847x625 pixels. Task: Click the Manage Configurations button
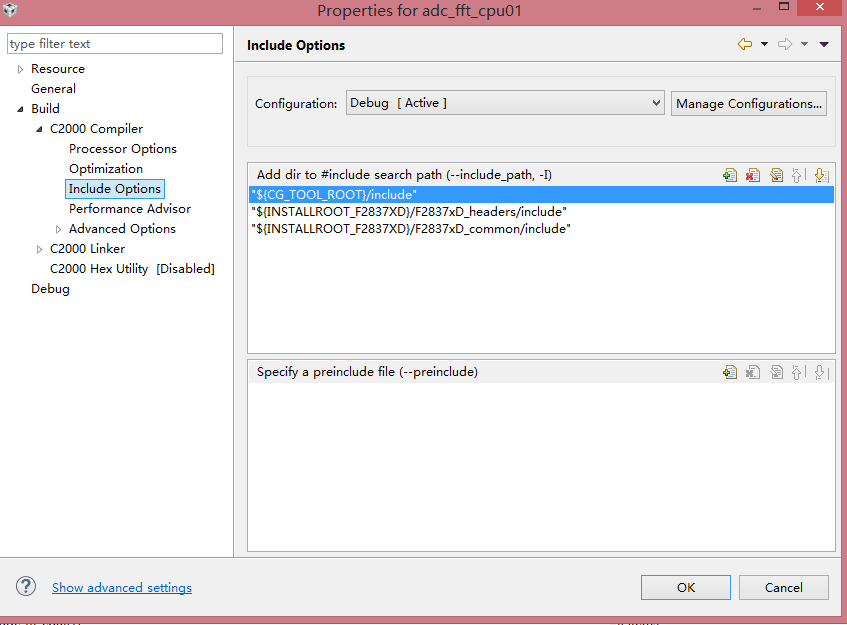click(749, 103)
